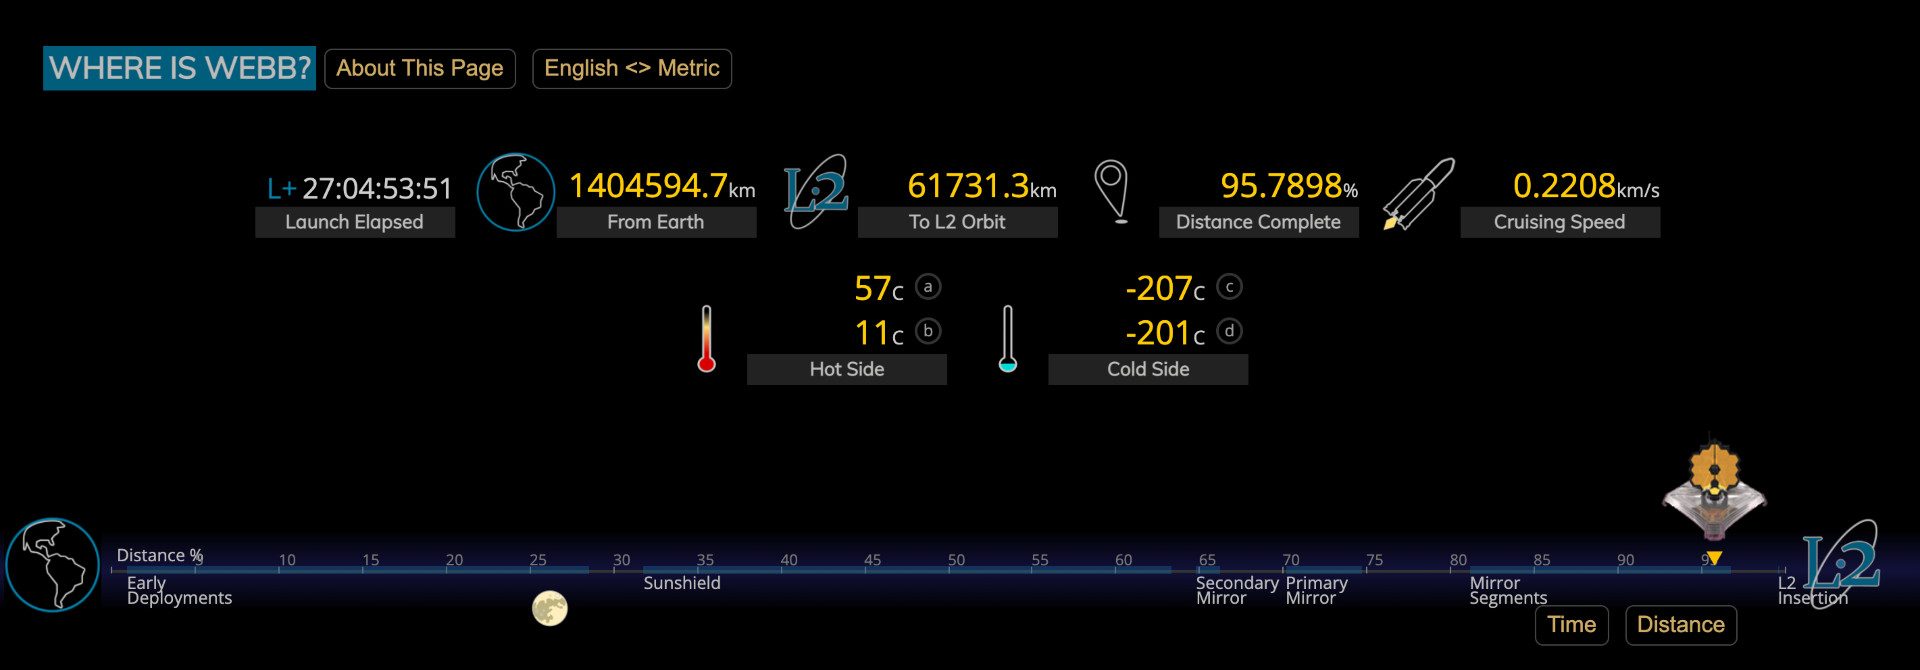The width and height of the screenshot is (1920, 670).
Task: Click the red hot side thermometer icon
Action: click(x=706, y=339)
